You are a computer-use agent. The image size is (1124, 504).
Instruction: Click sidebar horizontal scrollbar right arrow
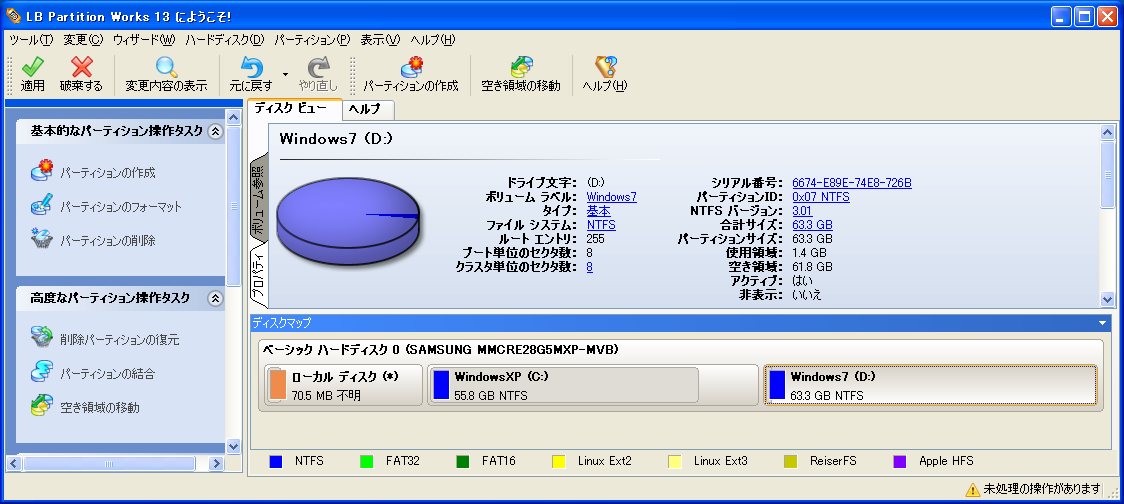pyautogui.click(x=216, y=464)
